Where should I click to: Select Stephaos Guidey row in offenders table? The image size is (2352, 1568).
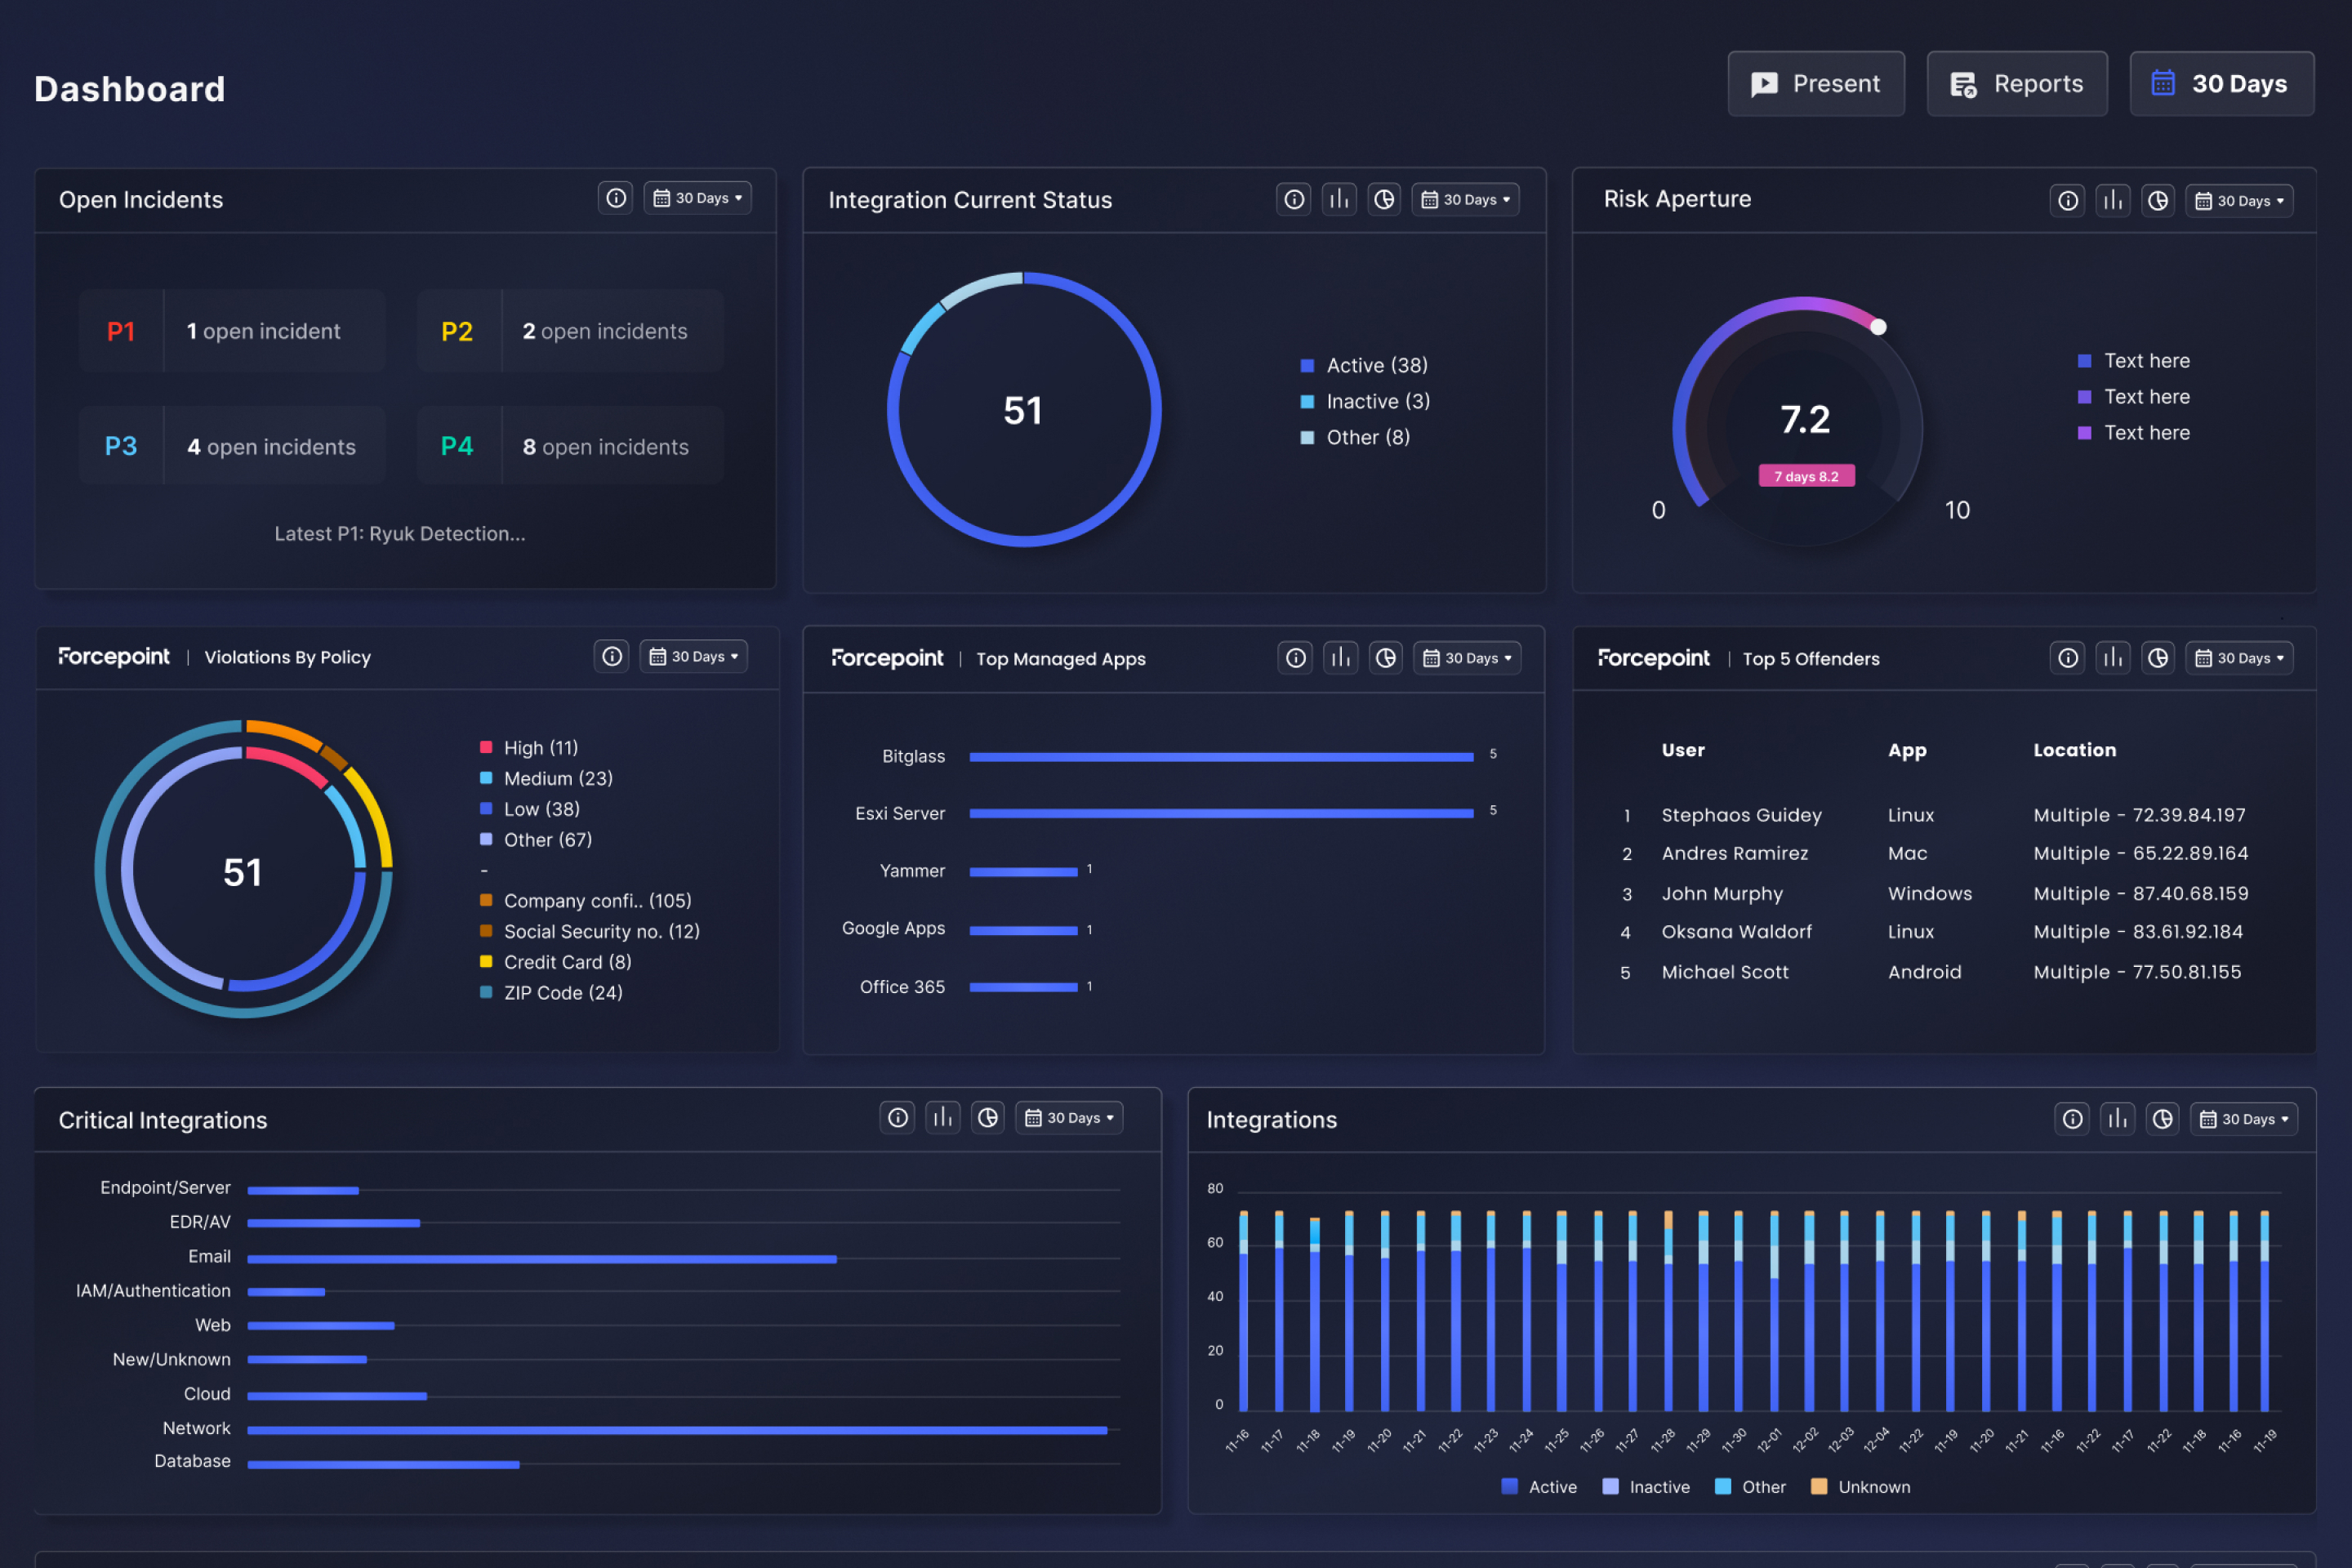(1741, 815)
